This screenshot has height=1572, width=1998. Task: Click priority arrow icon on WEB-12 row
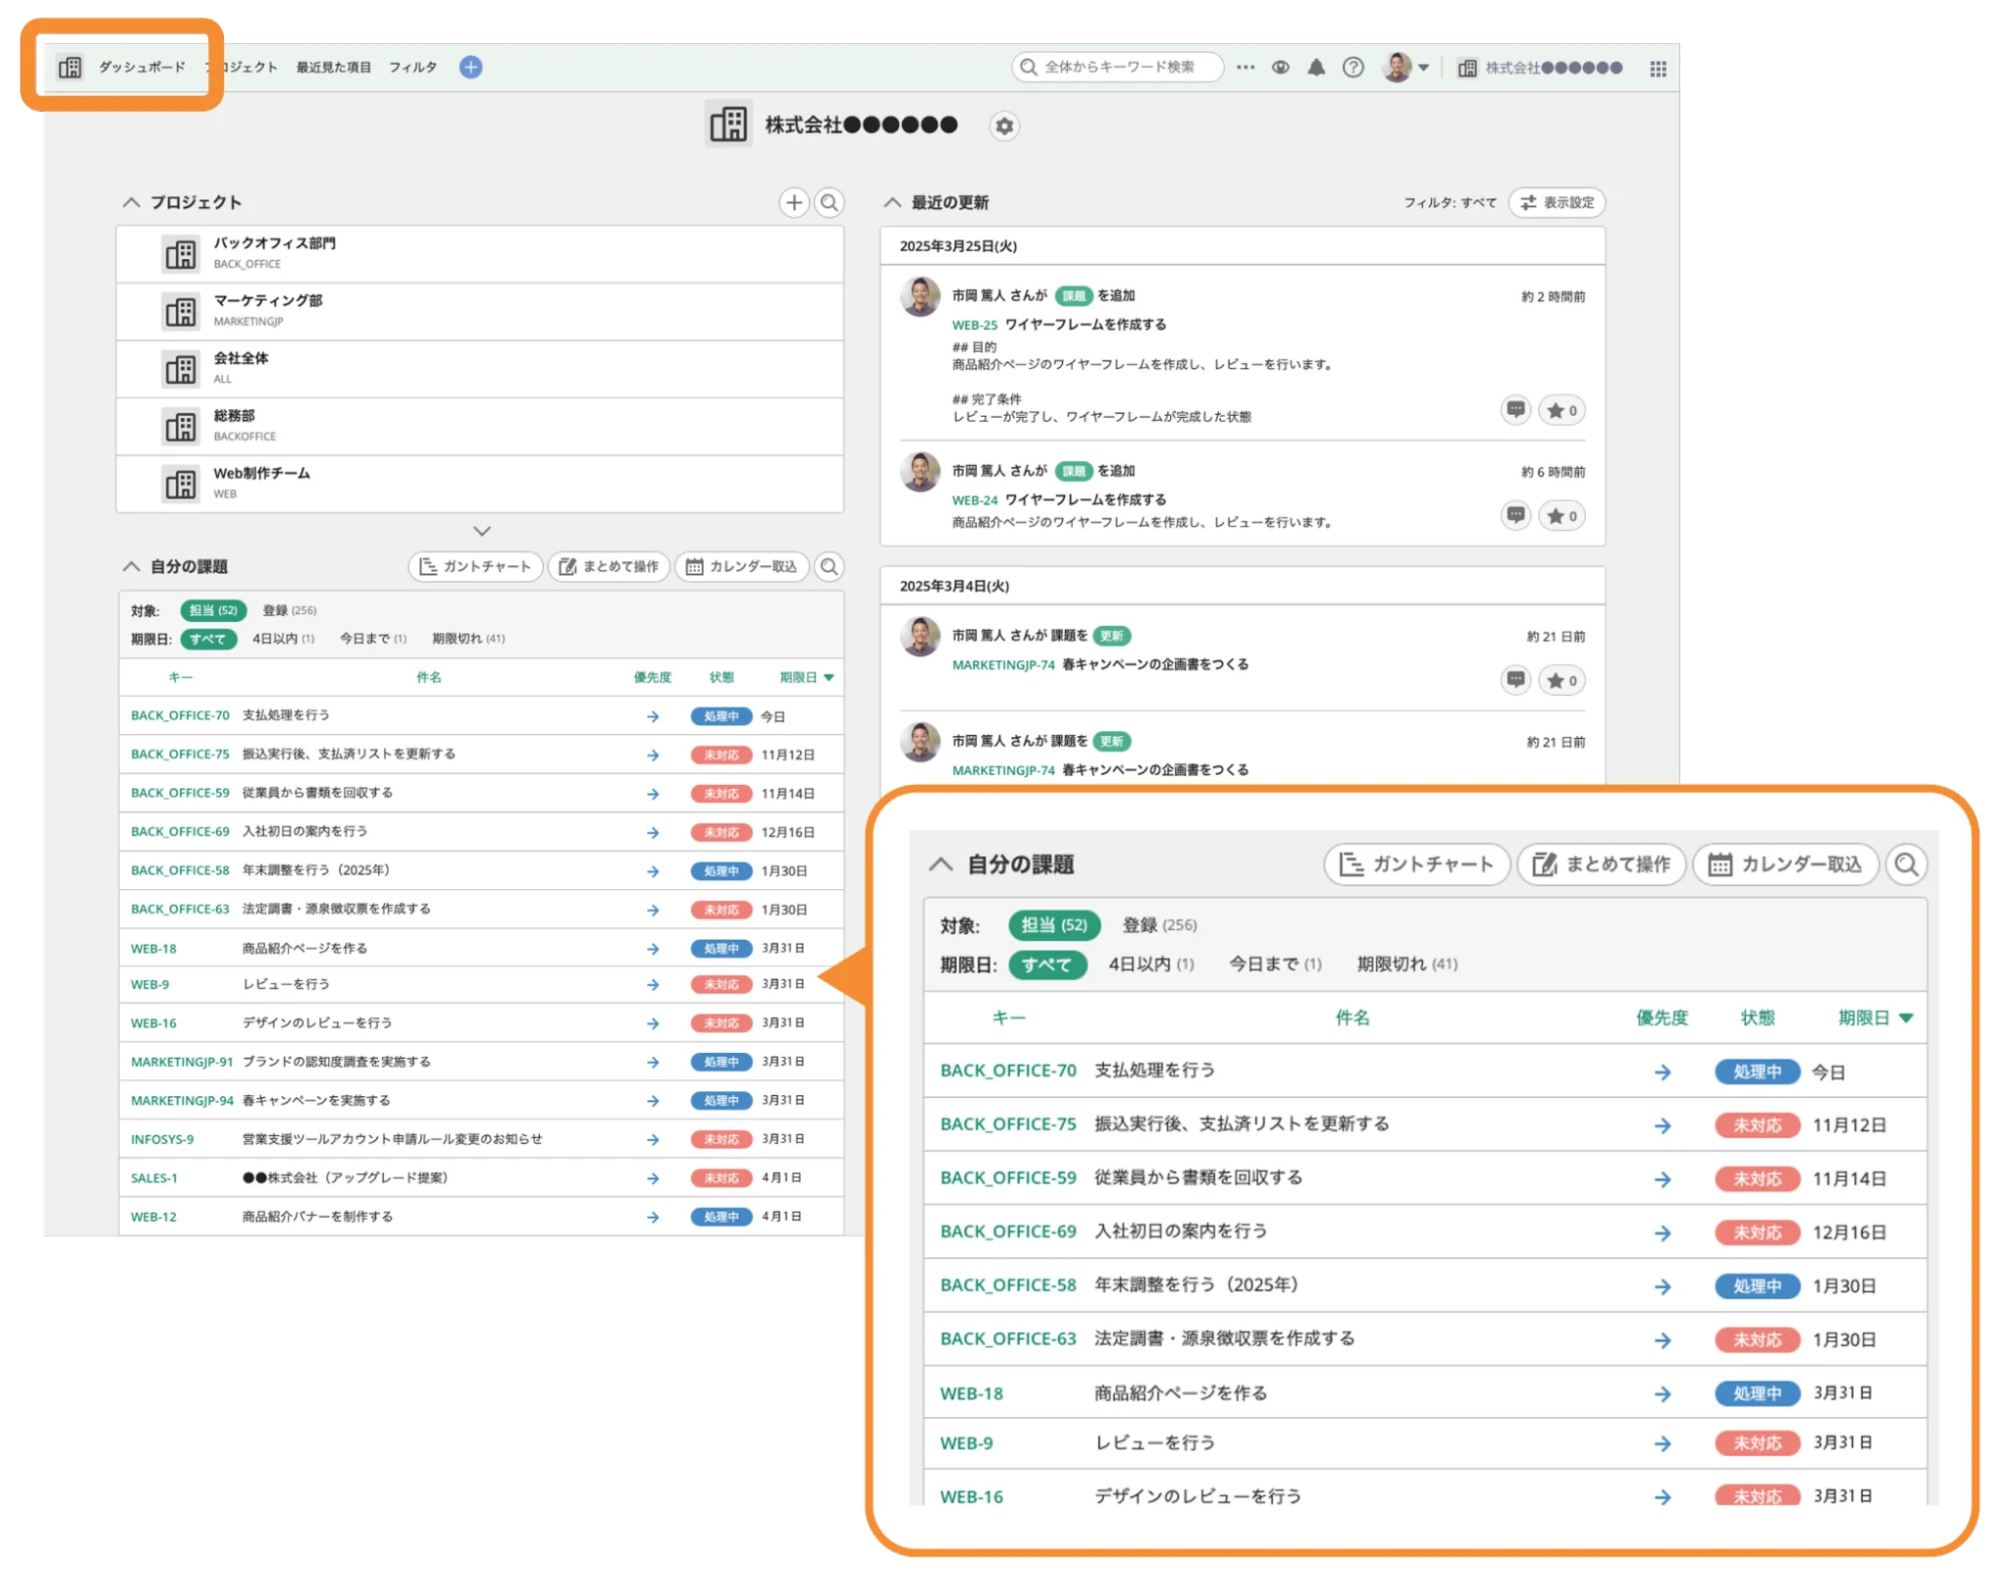pos(653,1218)
